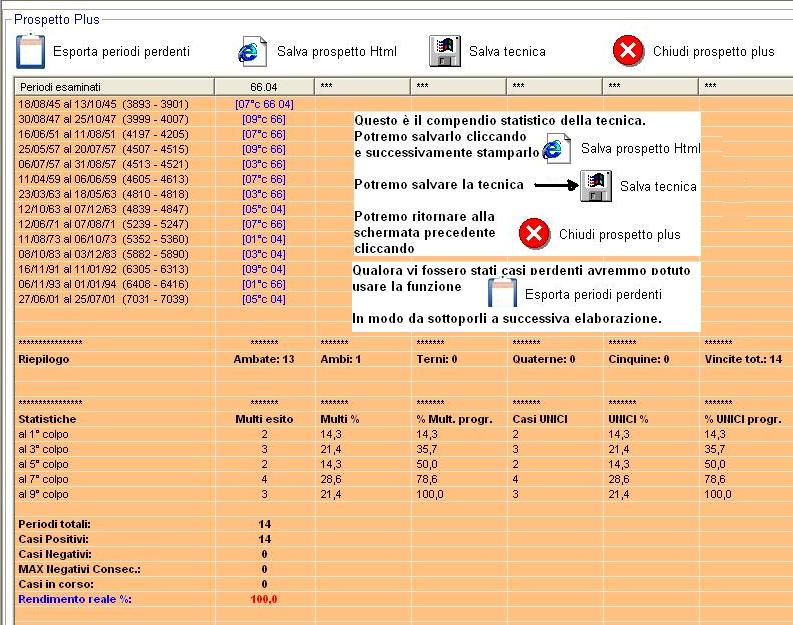The image size is (793, 625).
Task: Select row 23/03/63 al 18/05/63 (4810 - 4818)
Action: click(104, 194)
